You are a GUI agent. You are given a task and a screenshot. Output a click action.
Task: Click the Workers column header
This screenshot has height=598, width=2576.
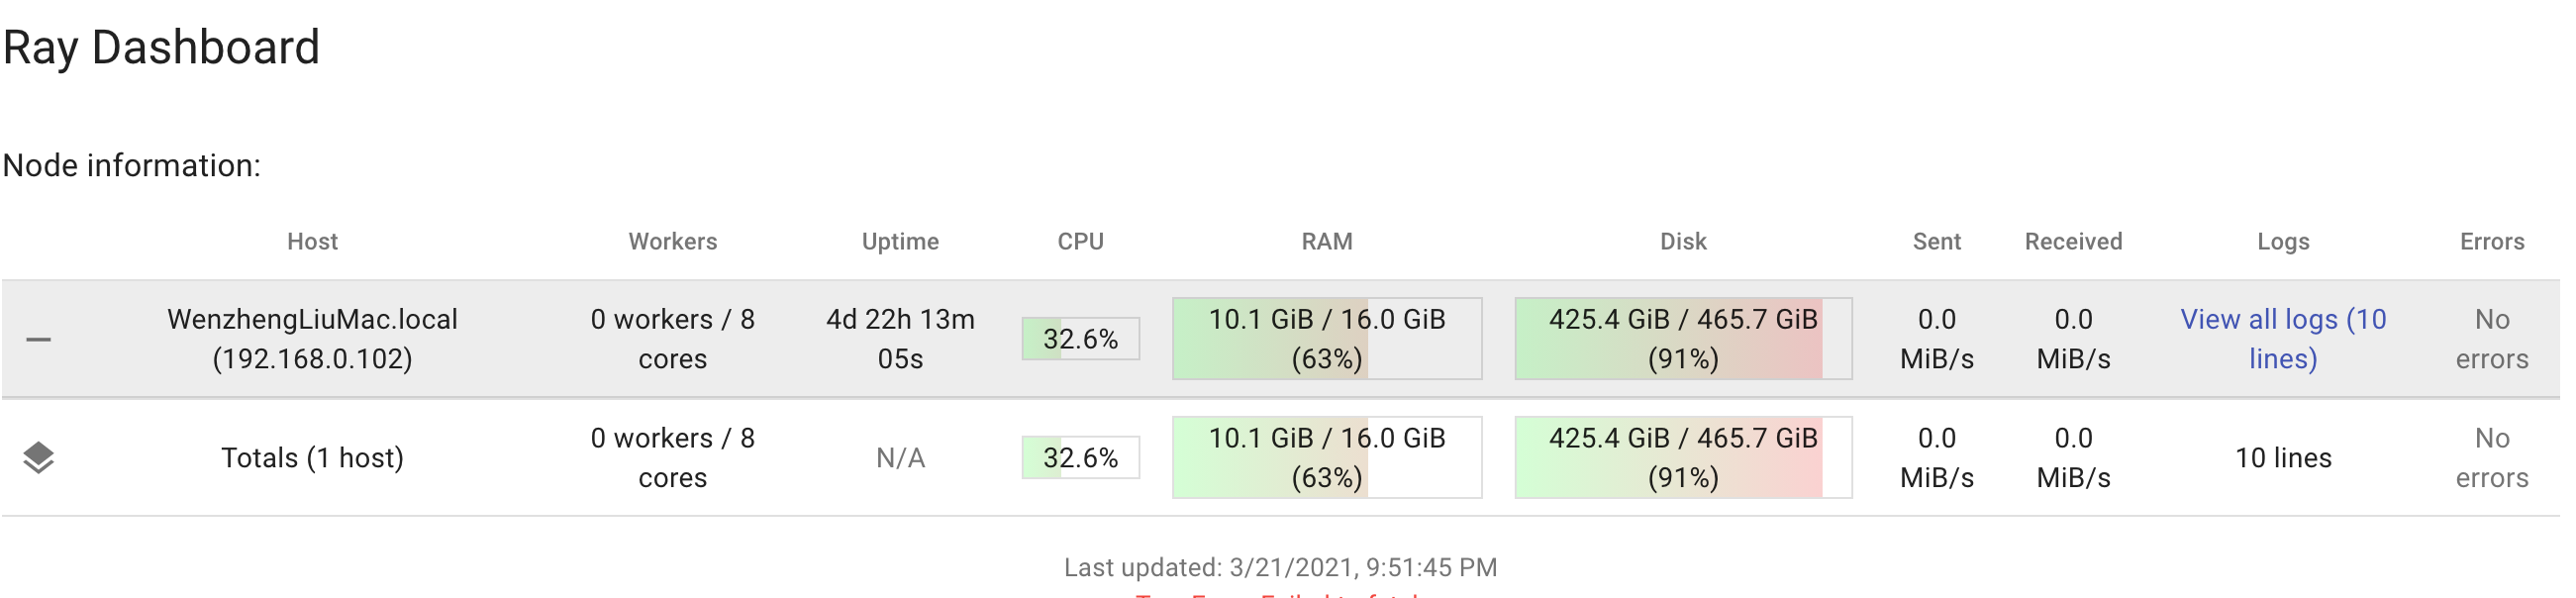click(672, 242)
